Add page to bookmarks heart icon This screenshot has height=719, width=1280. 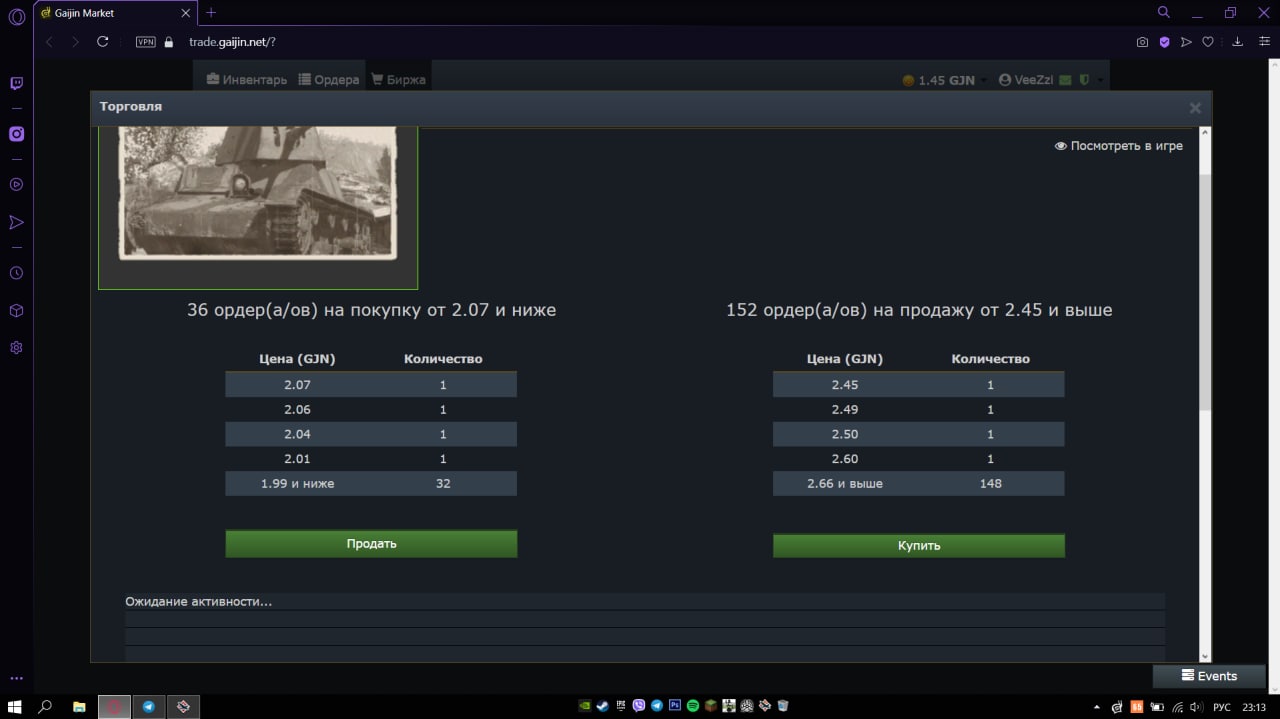click(x=1208, y=42)
